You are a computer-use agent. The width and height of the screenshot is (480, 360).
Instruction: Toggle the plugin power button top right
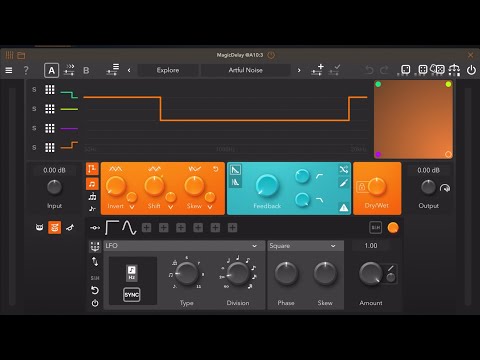471,70
